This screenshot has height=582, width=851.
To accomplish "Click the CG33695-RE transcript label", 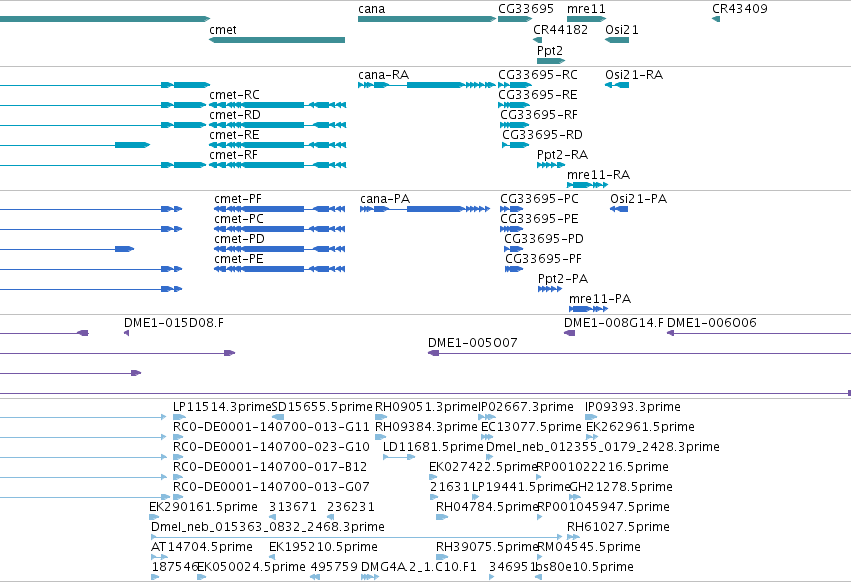I will pyautogui.click(x=538, y=94).
